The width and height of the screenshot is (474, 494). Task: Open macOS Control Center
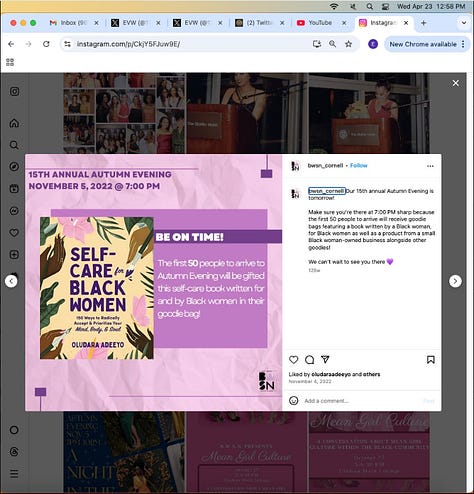pyautogui.click(x=386, y=6)
